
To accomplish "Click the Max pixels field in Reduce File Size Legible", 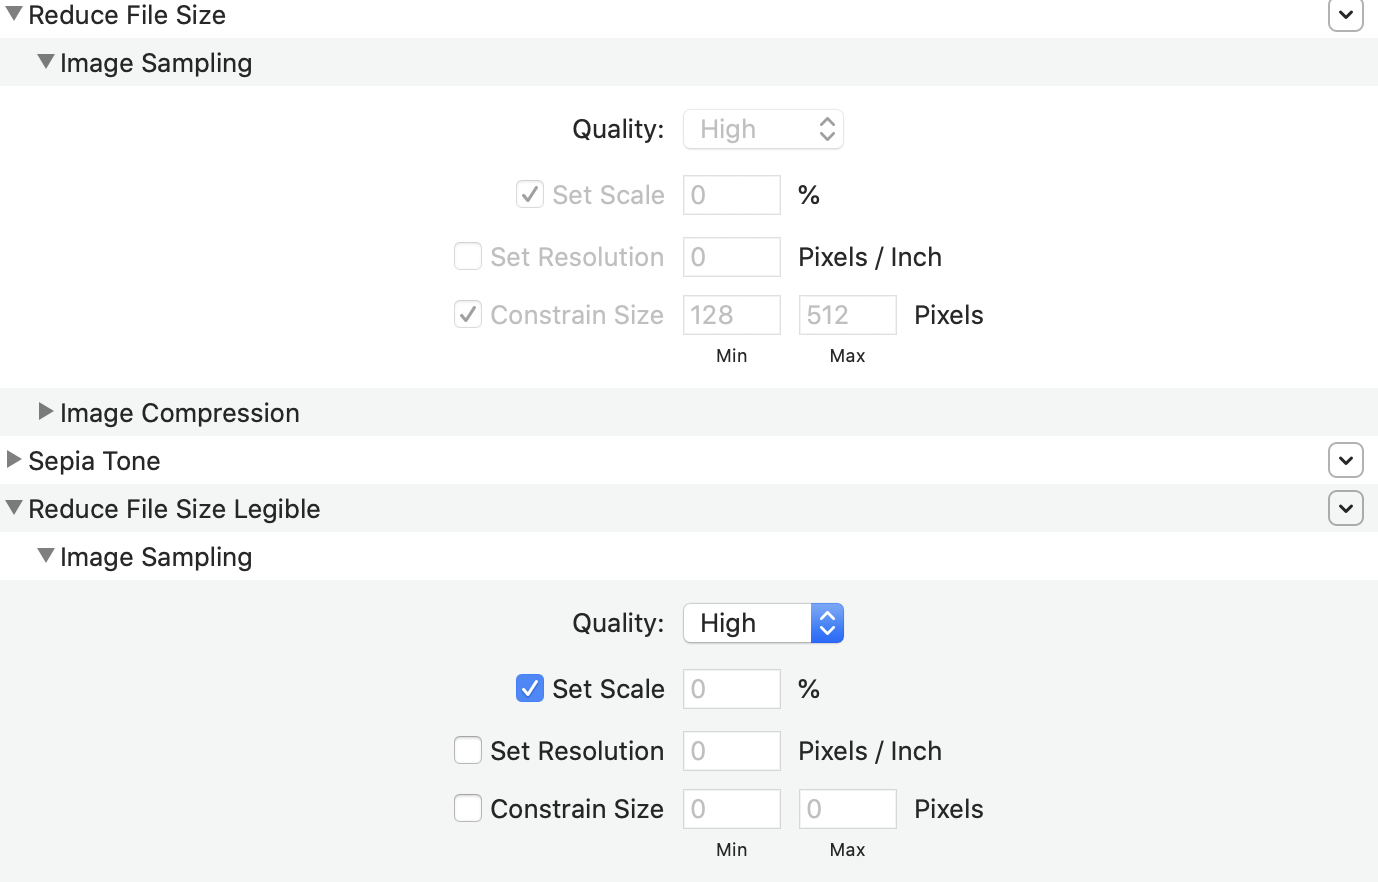I will click(847, 808).
